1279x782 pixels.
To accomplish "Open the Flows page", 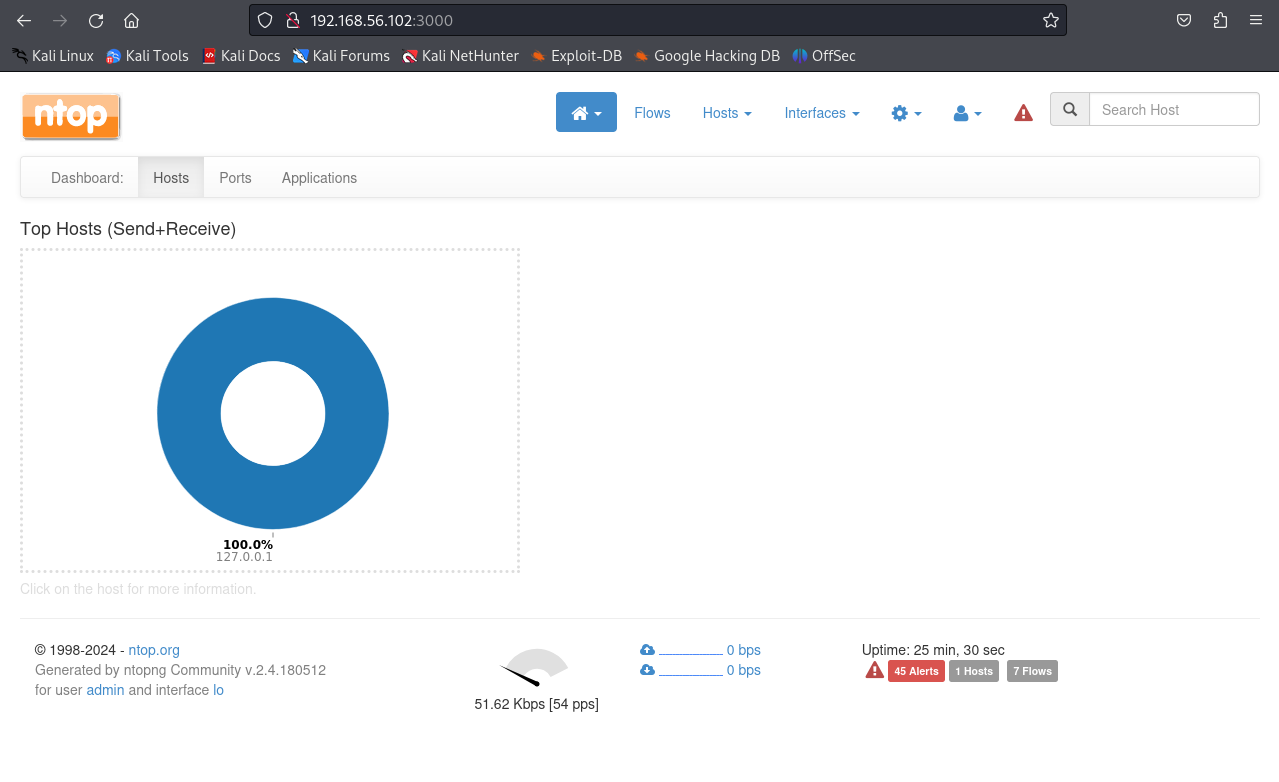I will coord(652,113).
